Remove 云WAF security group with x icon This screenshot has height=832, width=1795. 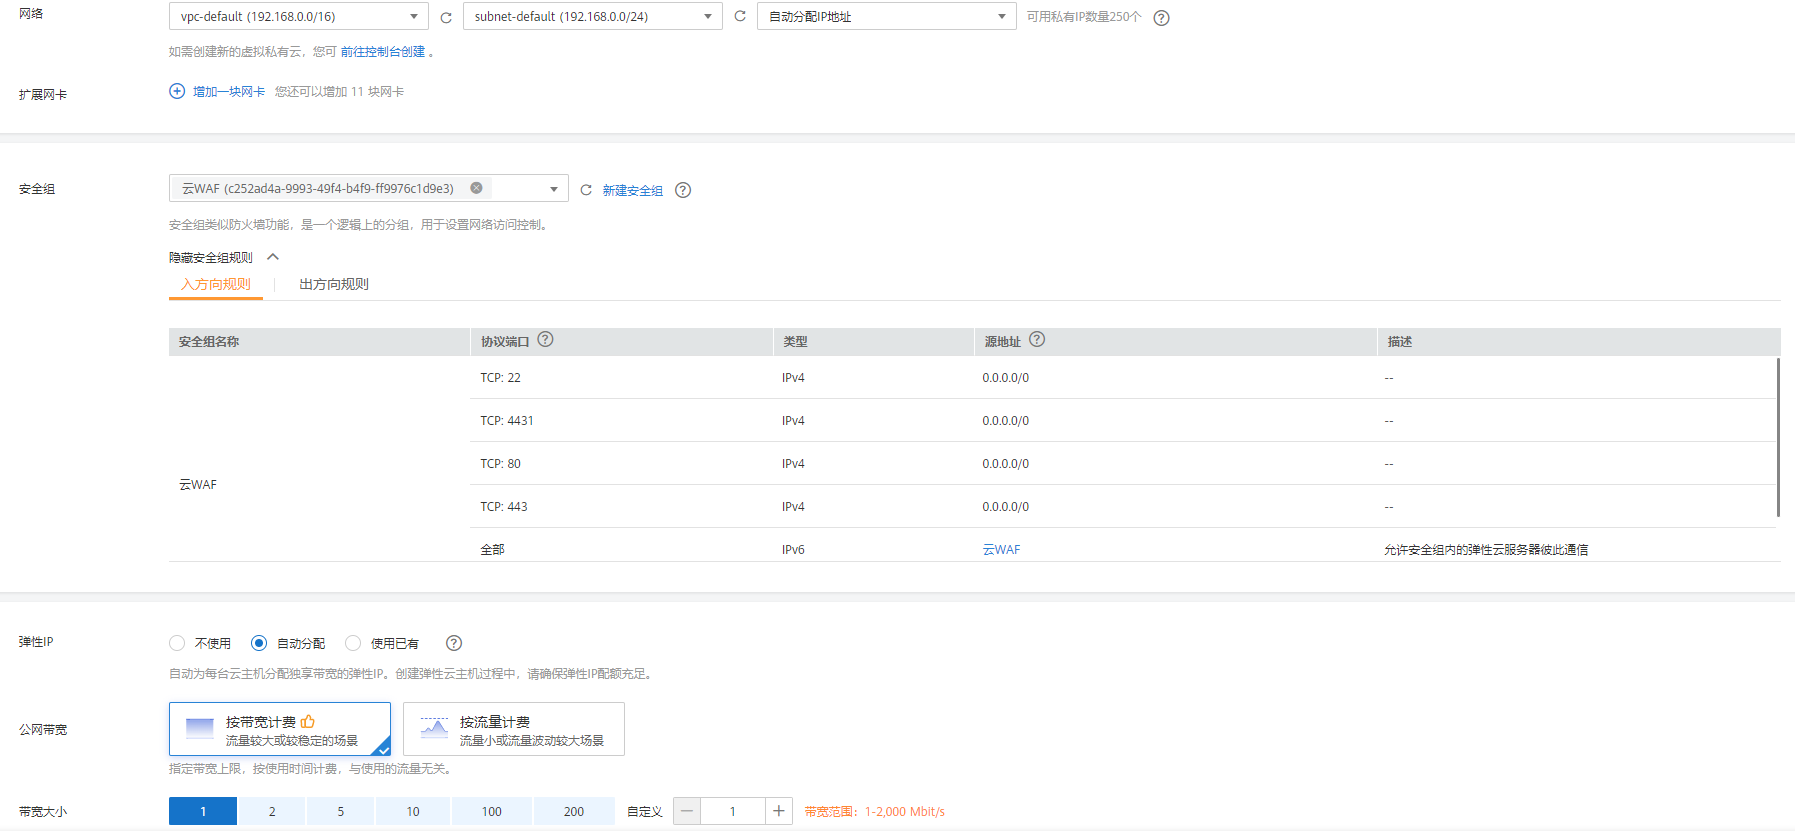476,188
